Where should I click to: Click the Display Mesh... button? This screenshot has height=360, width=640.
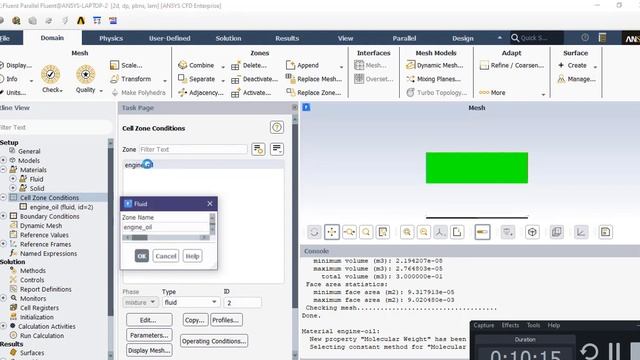click(149, 350)
